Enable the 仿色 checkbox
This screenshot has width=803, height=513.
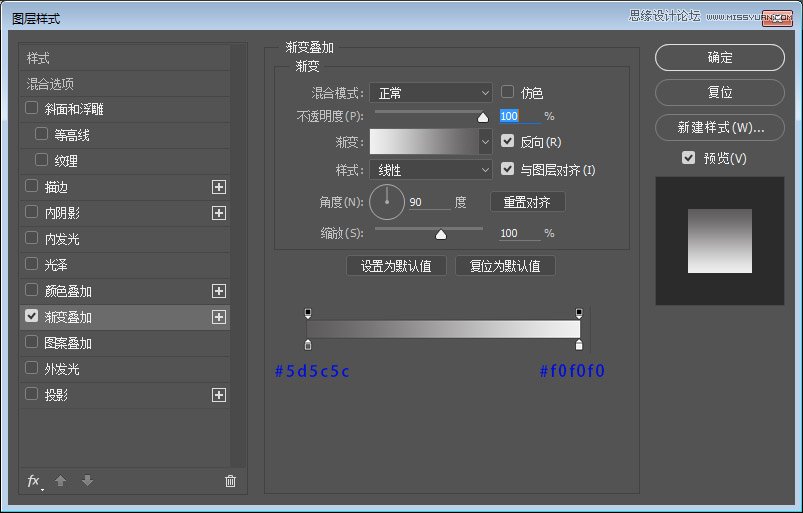[x=508, y=92]
